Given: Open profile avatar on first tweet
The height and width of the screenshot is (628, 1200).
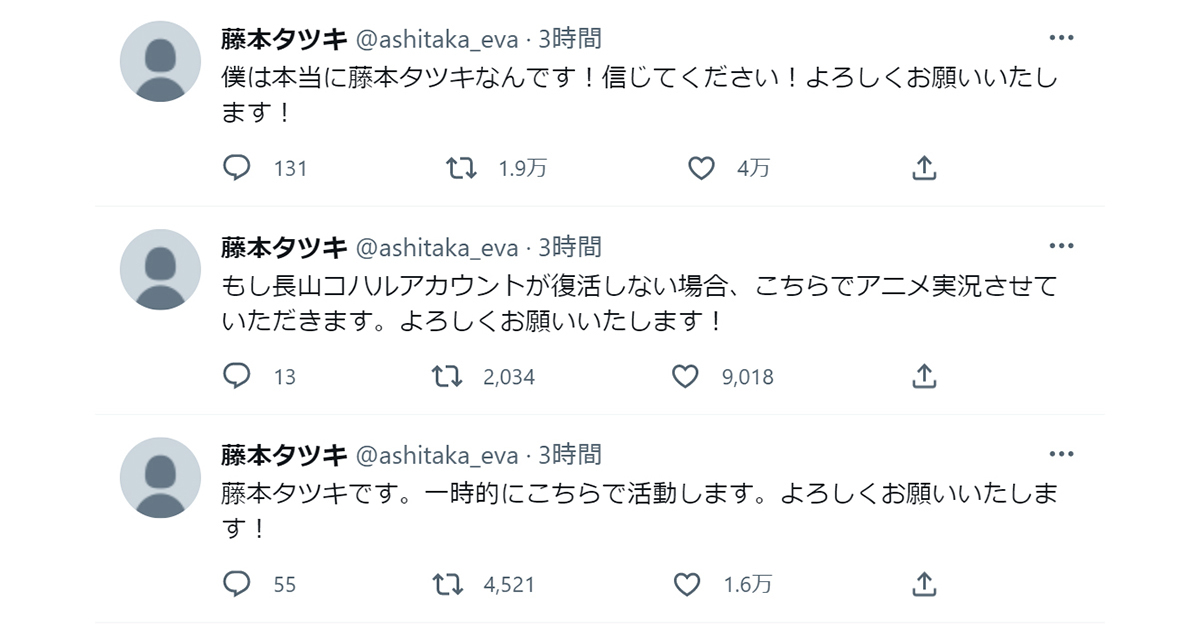Looking at the screenshot, I should tap(160, 61).
